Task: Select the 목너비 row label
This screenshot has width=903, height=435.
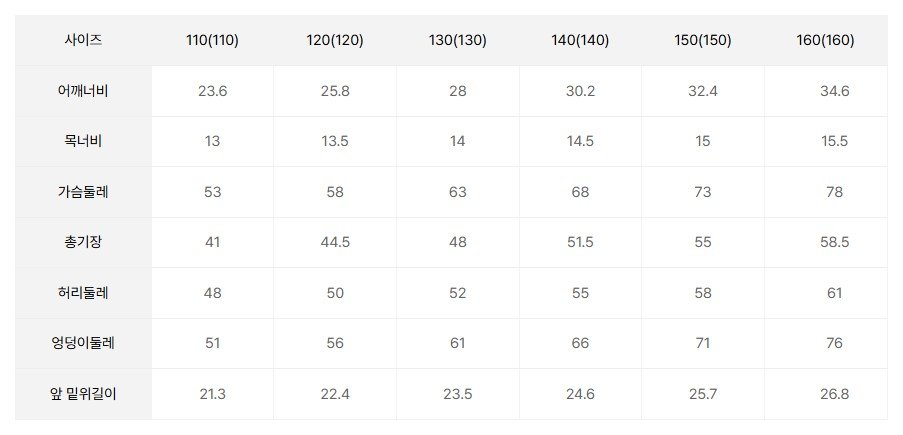Action: coord(84,141)
